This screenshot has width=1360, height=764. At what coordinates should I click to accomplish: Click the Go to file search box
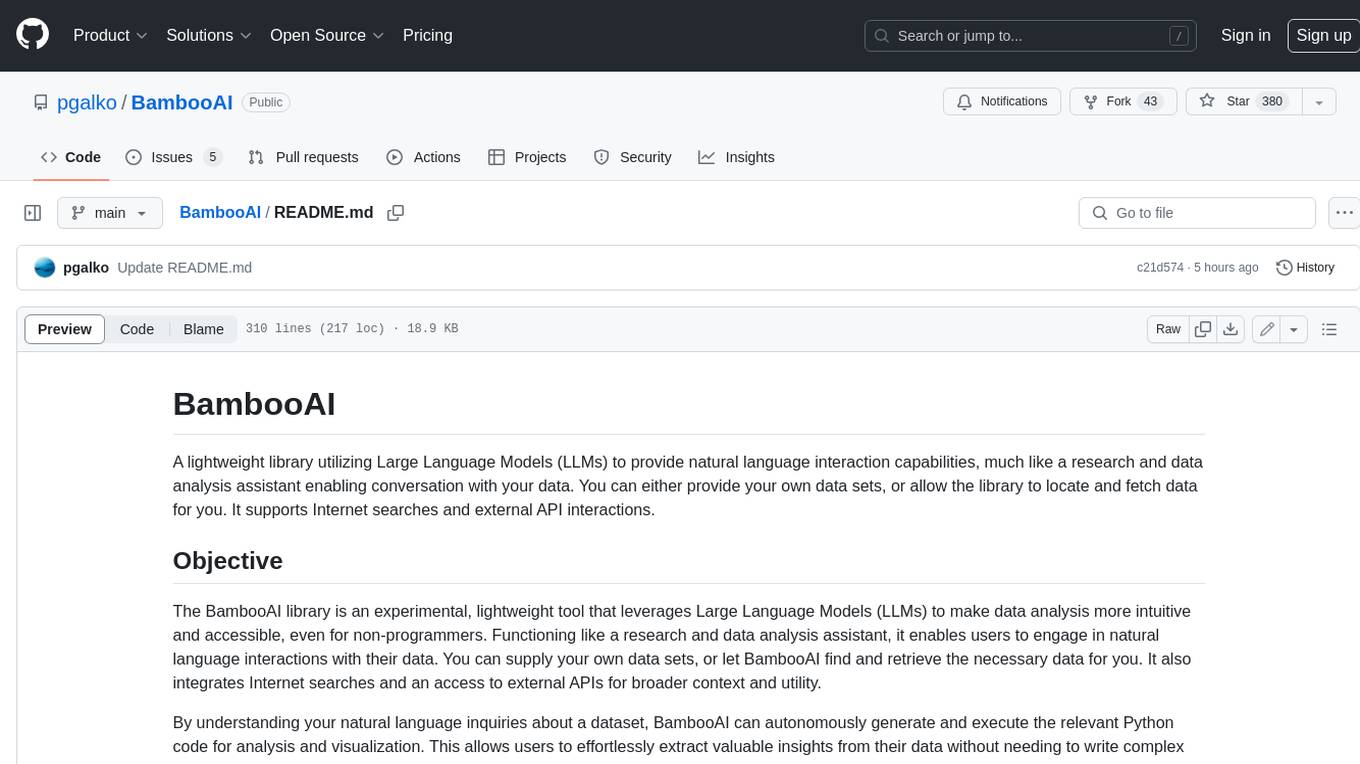pyautogui.click(x=1197, y=213)
